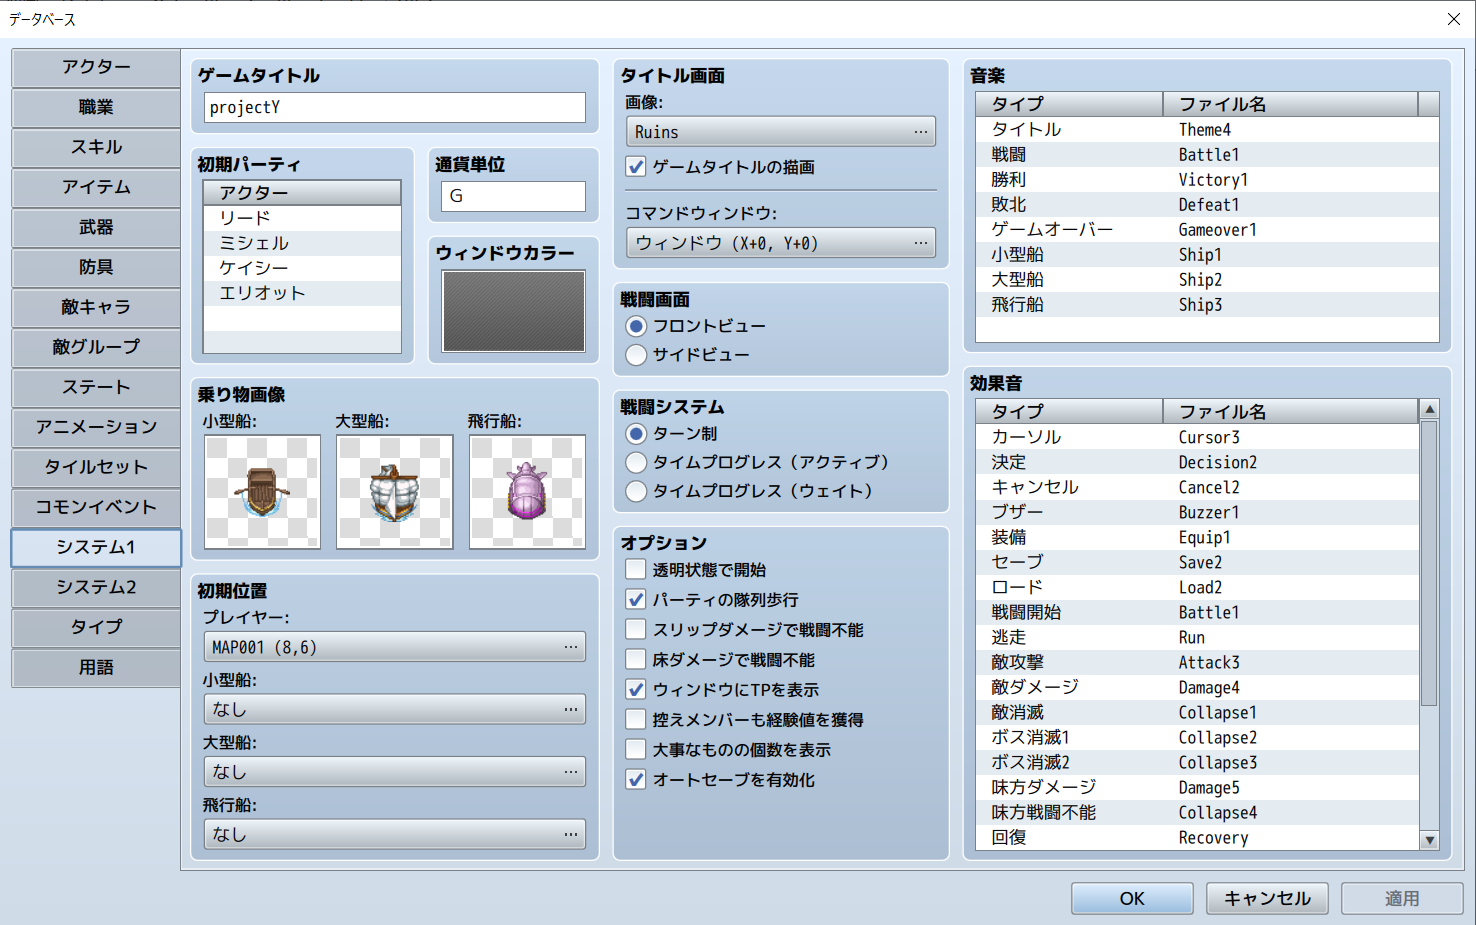
Task: Select タイムプログレス（ウェイト） battle system
Action: [x=636, y=491]
